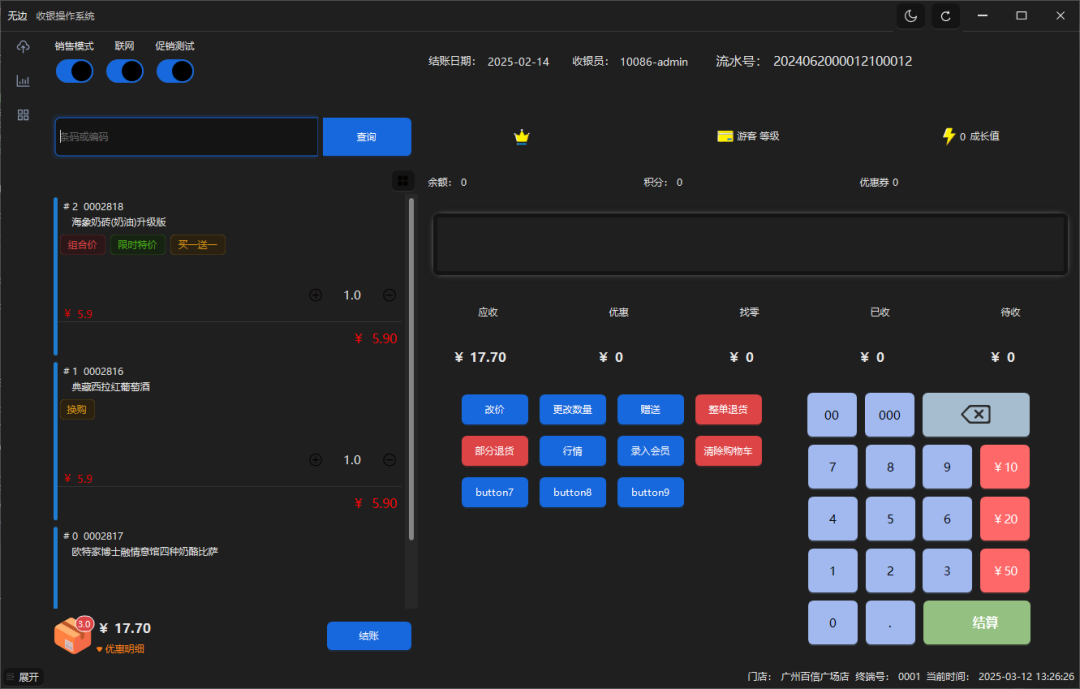Screen dimensions: 1080x689
Task: Tap the ¥20 quick cash key
Action: [1005, 519]
